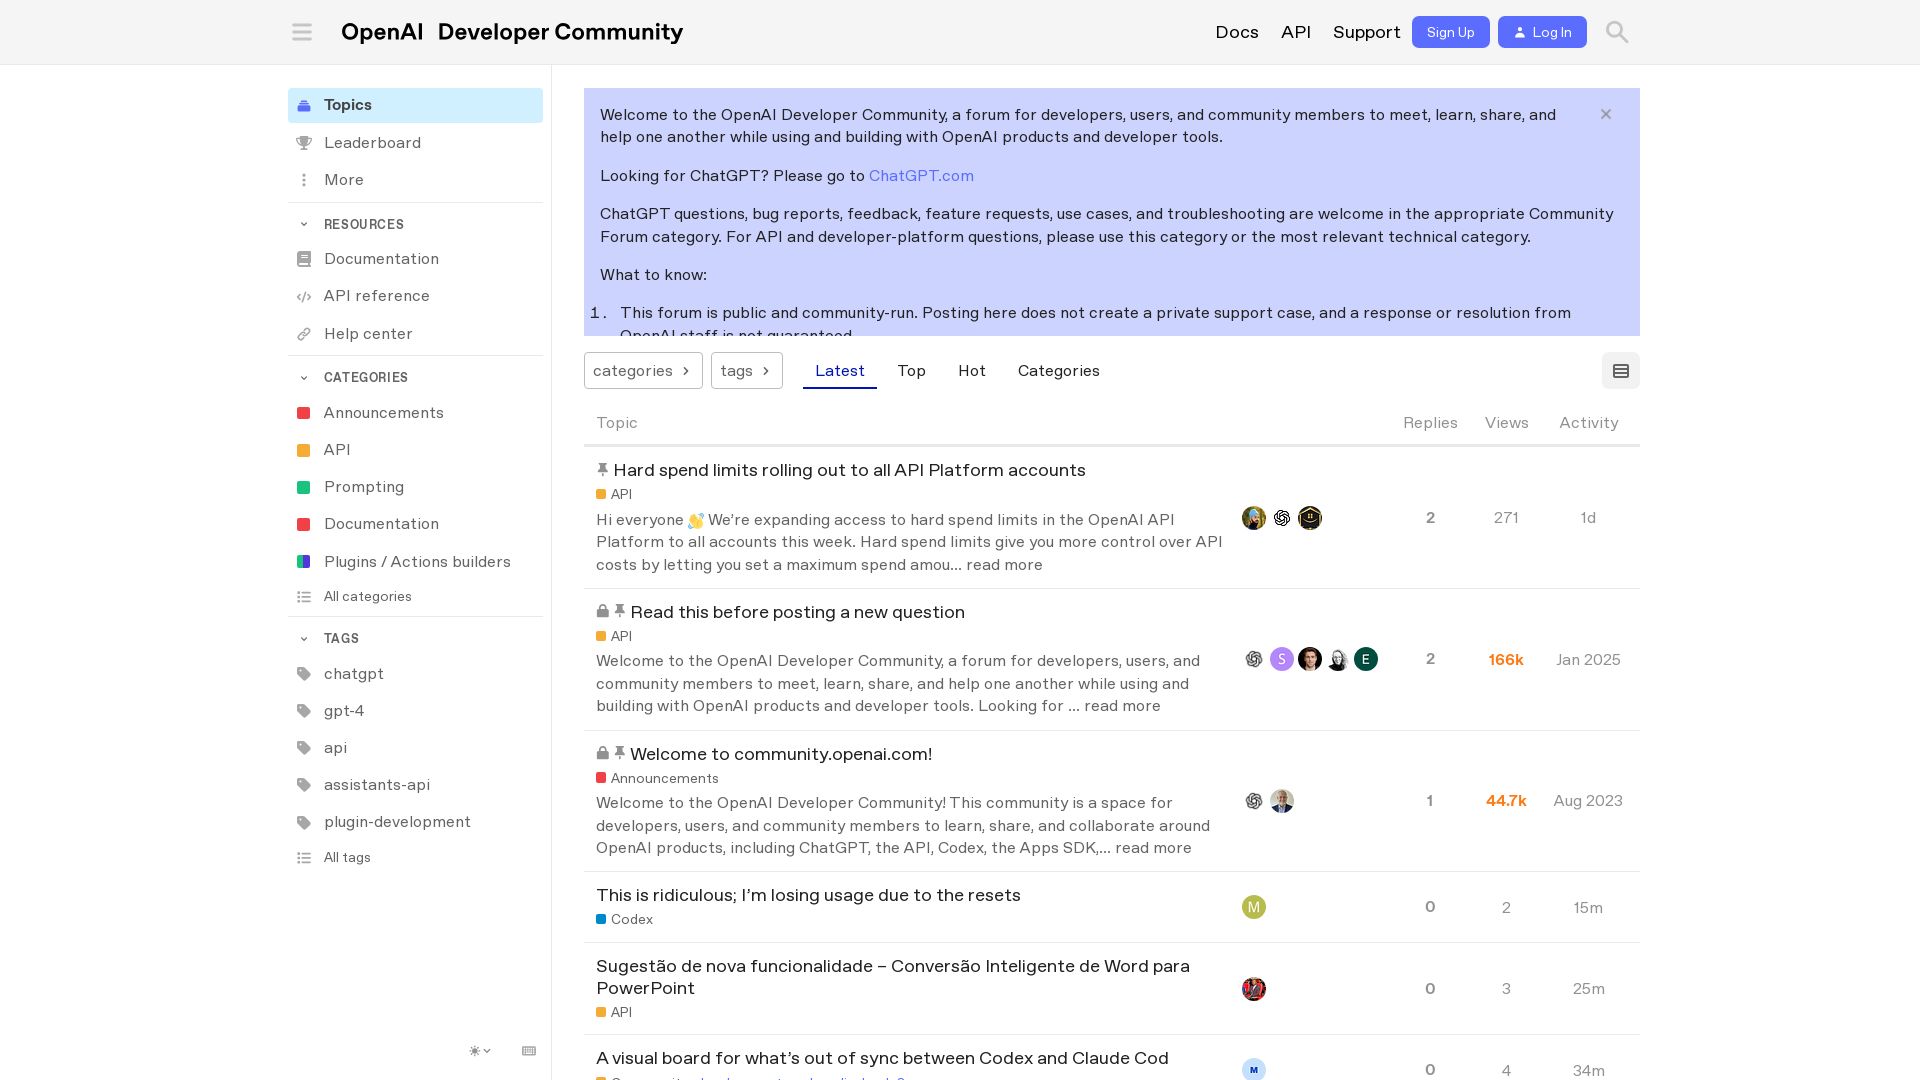
Task: Open Docs in the header
Action: (1237, 32)
